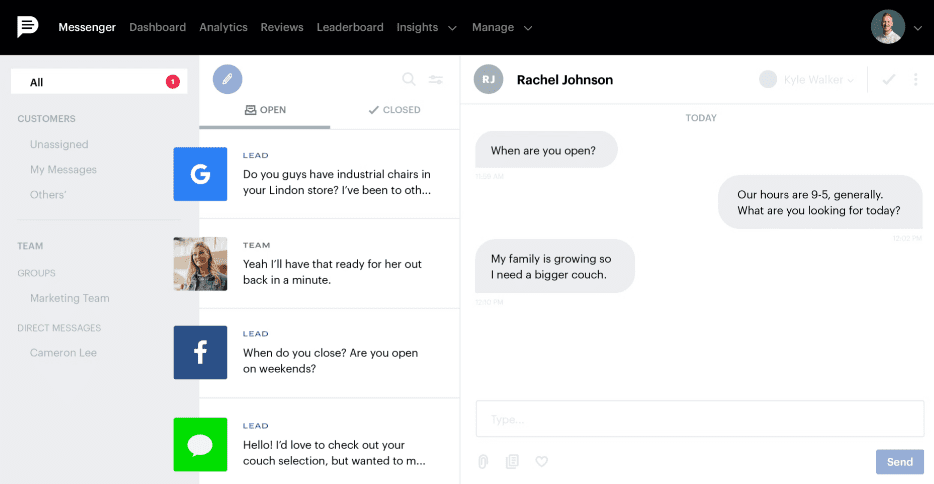Open the message templates icon
The width and height of the screenshot is (934, 484).
point(512,461)
